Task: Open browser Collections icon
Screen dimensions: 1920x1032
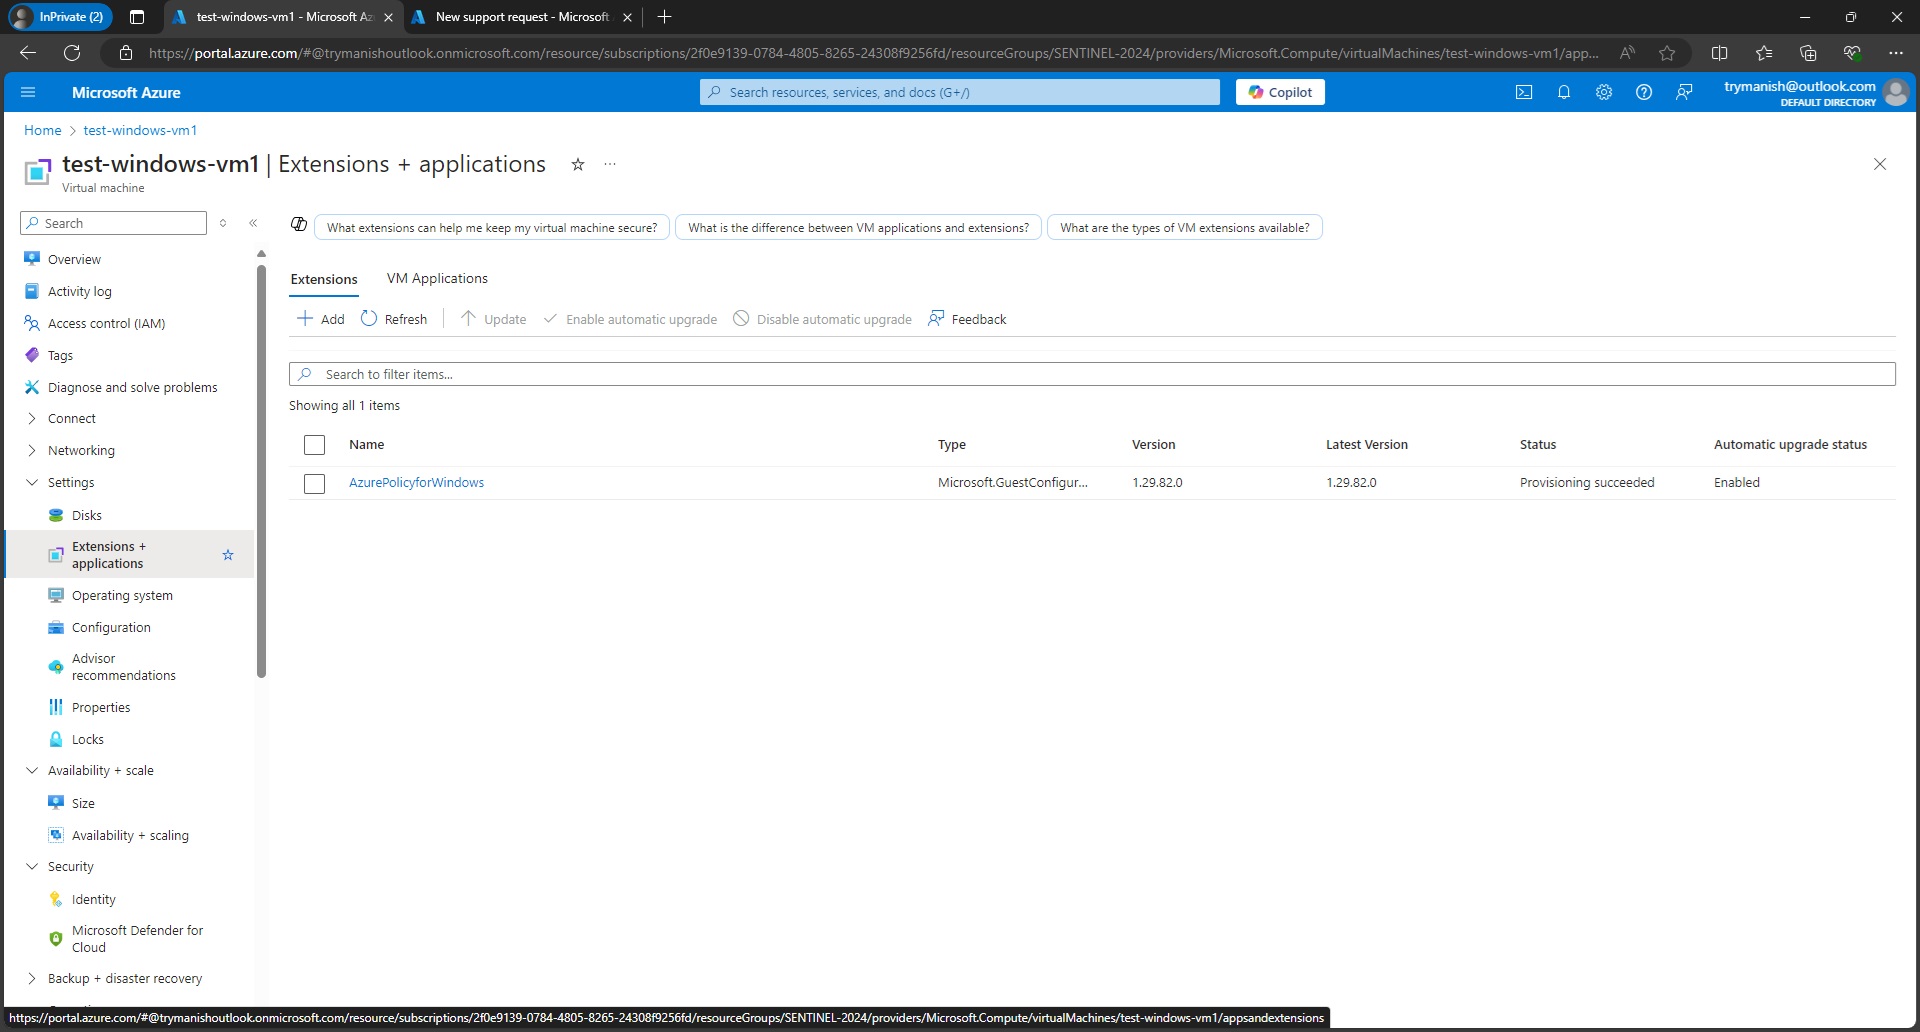Action: pos(1808,53)
